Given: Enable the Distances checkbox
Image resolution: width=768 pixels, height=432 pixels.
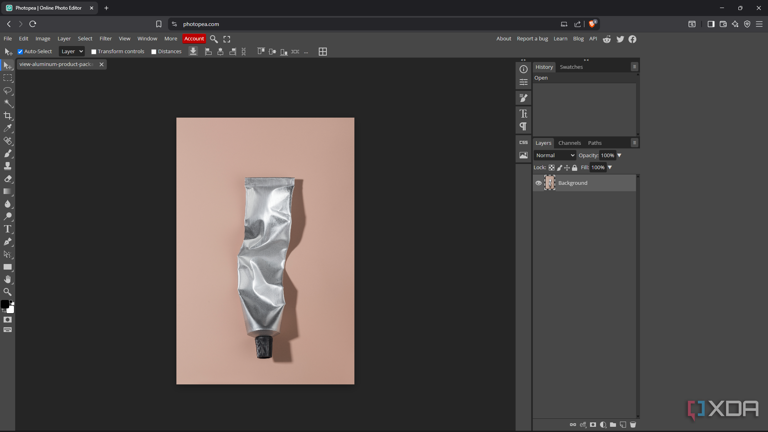Looking at the screenshot, I should [154, 51].
